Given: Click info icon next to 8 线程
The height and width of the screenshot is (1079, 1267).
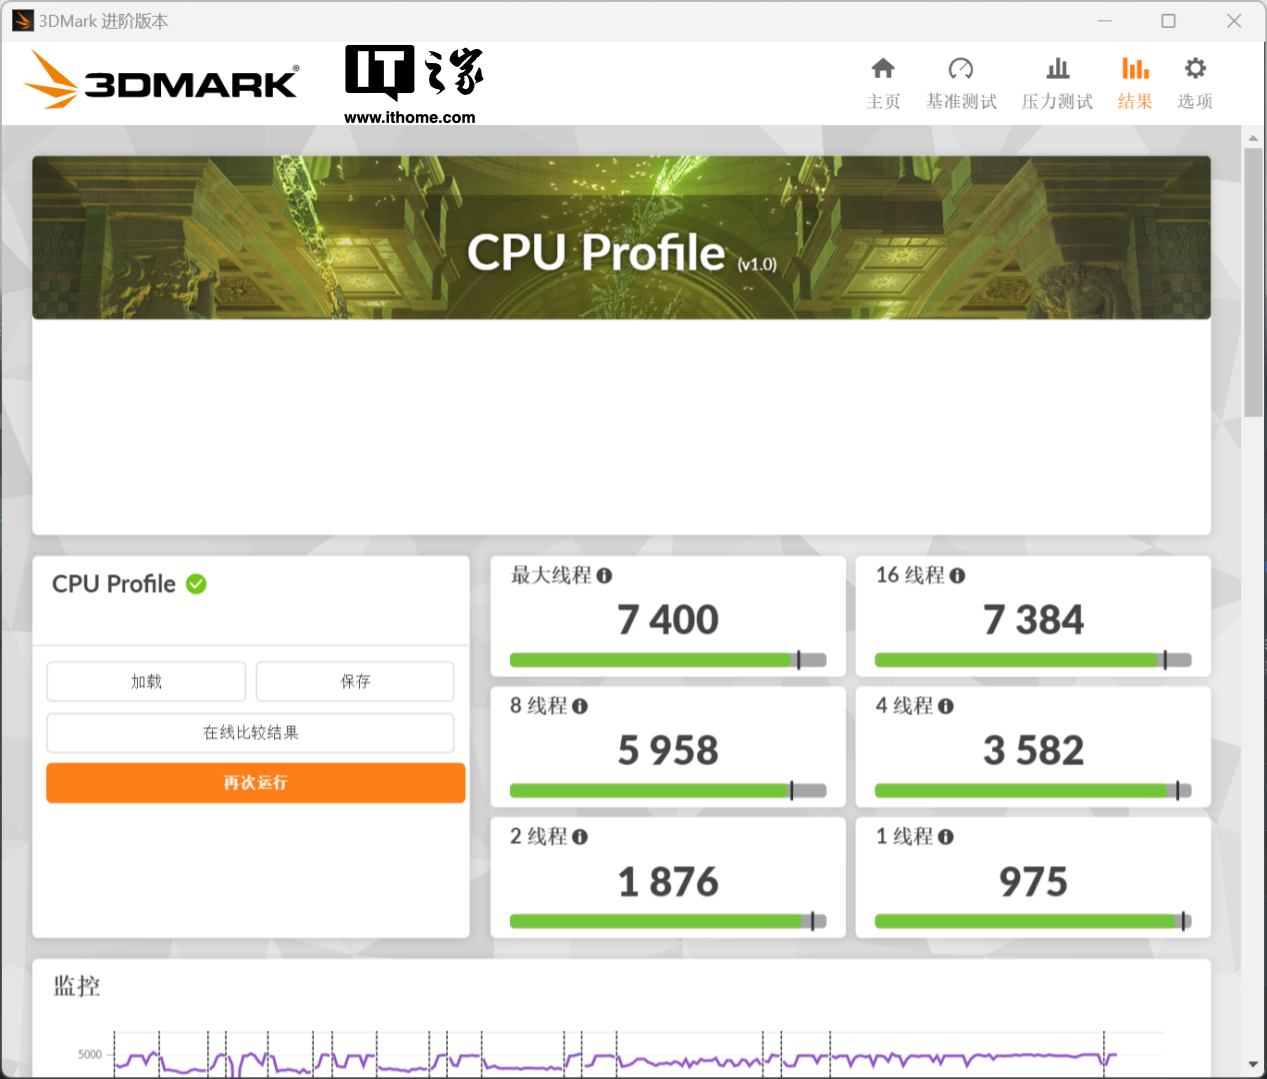Looking at the screenshot, I should coord(580,707).
